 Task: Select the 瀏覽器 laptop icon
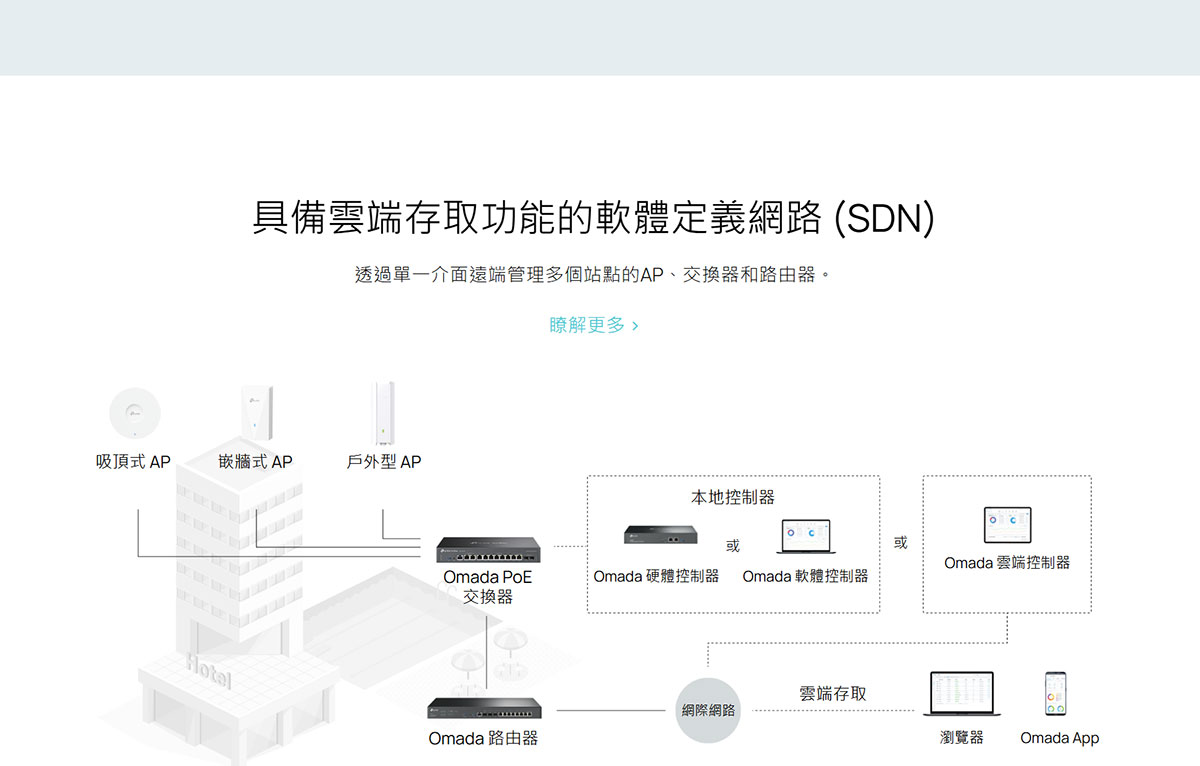(963, 691)
